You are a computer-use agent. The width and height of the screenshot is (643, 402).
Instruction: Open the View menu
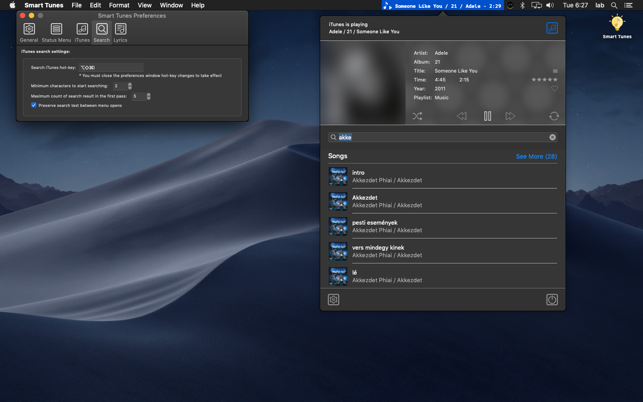[144, 5]
